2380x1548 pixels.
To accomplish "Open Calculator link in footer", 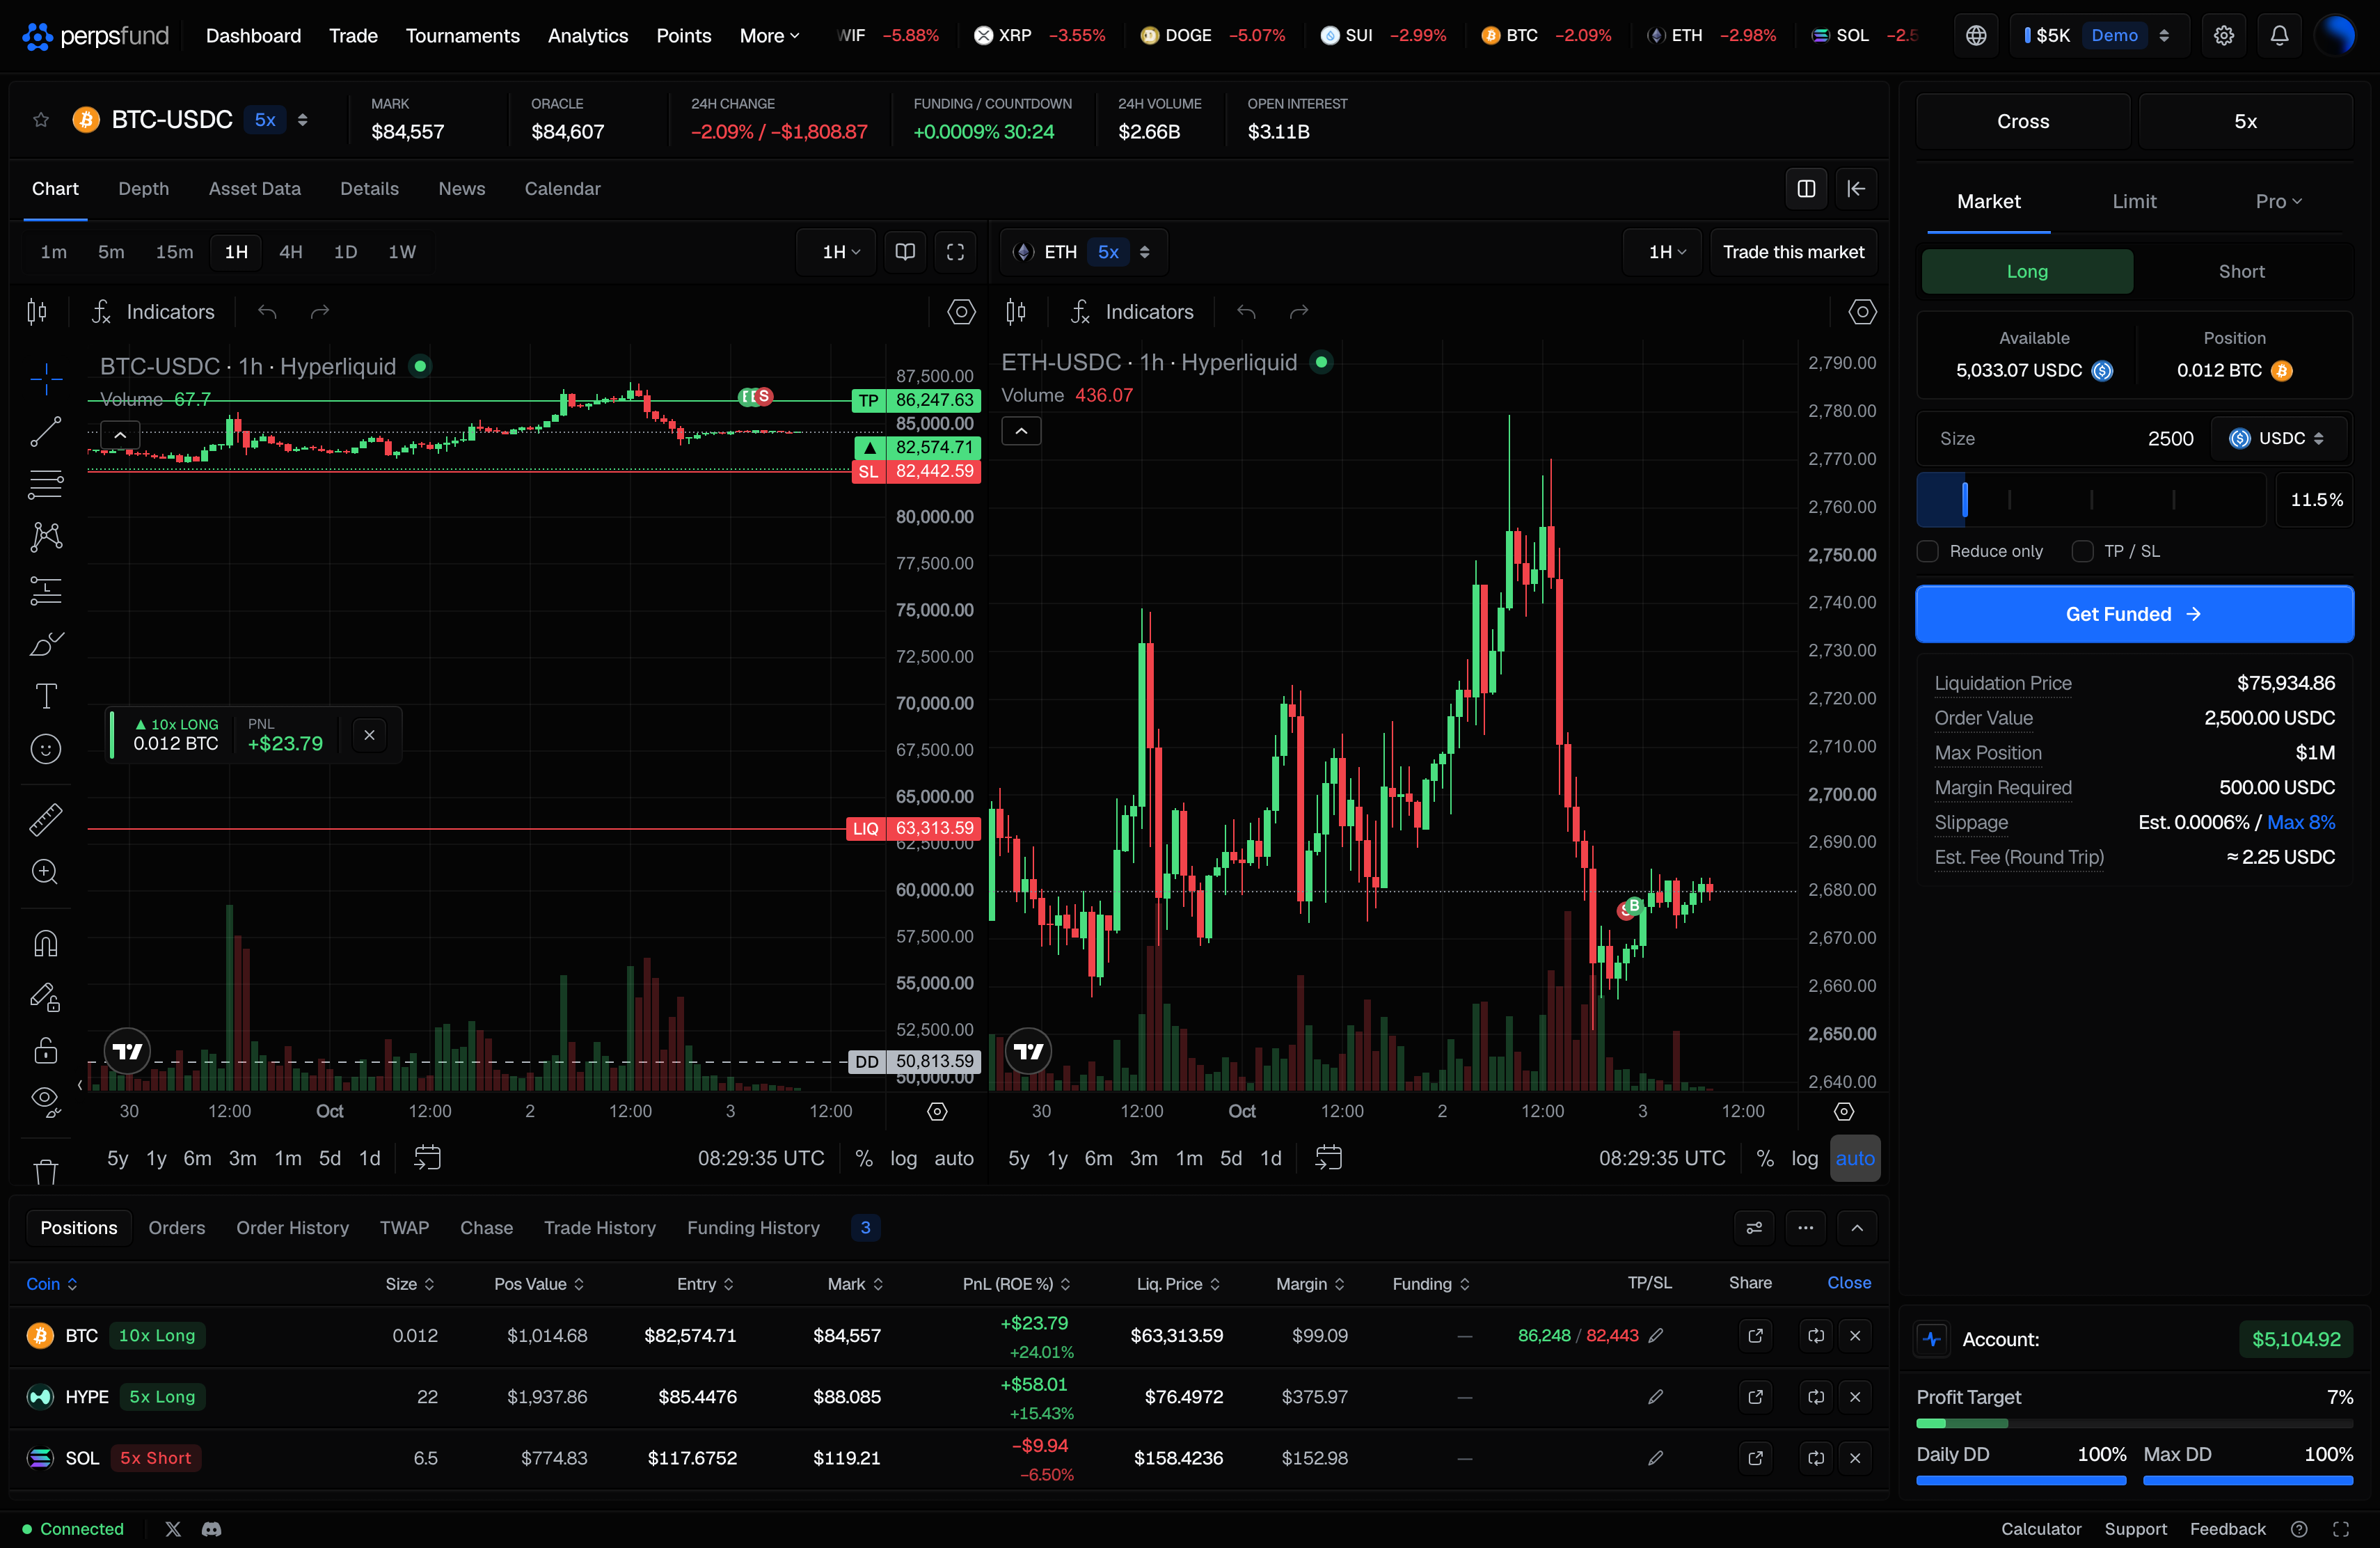I will [x=2040, y=1529].
